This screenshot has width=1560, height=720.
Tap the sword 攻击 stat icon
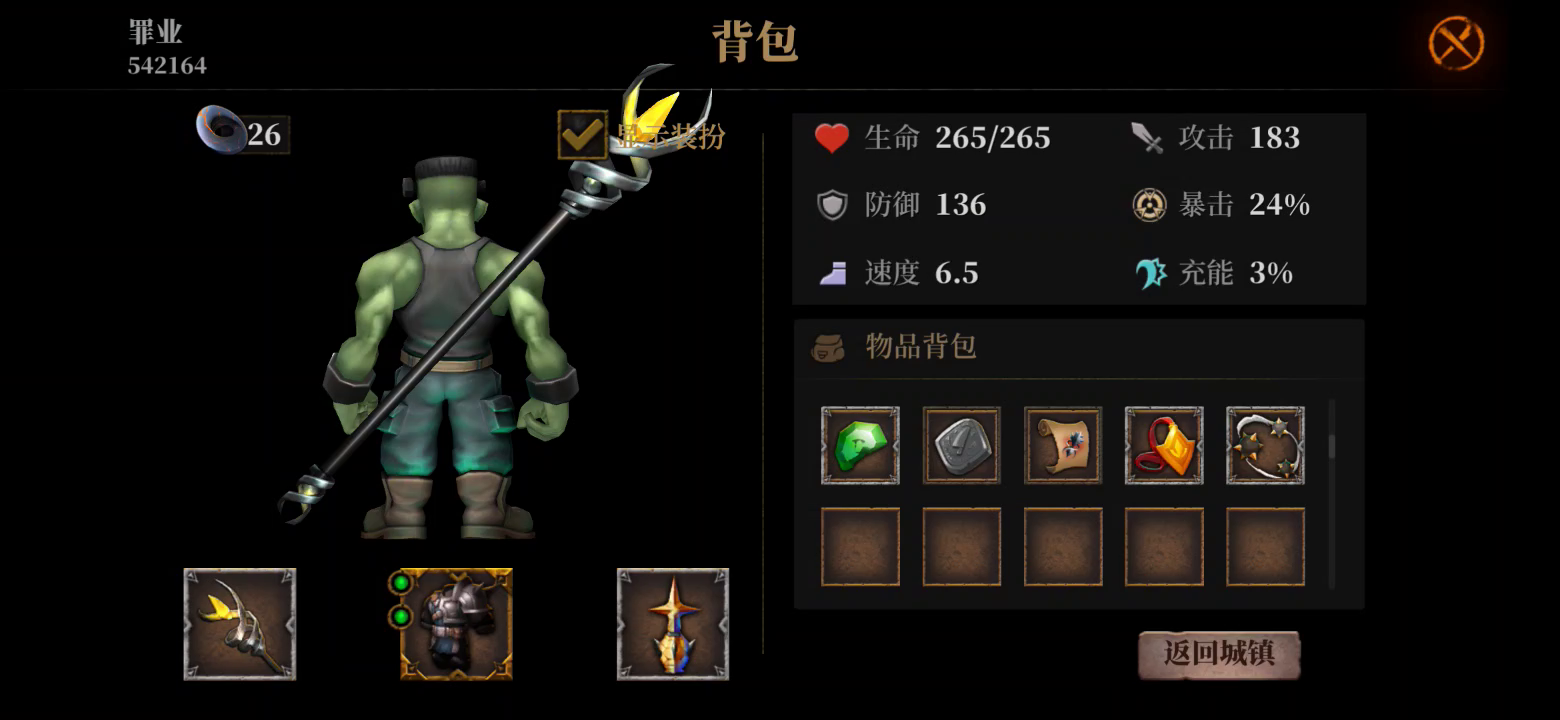pyautogui.click(x=1147, y=138)
